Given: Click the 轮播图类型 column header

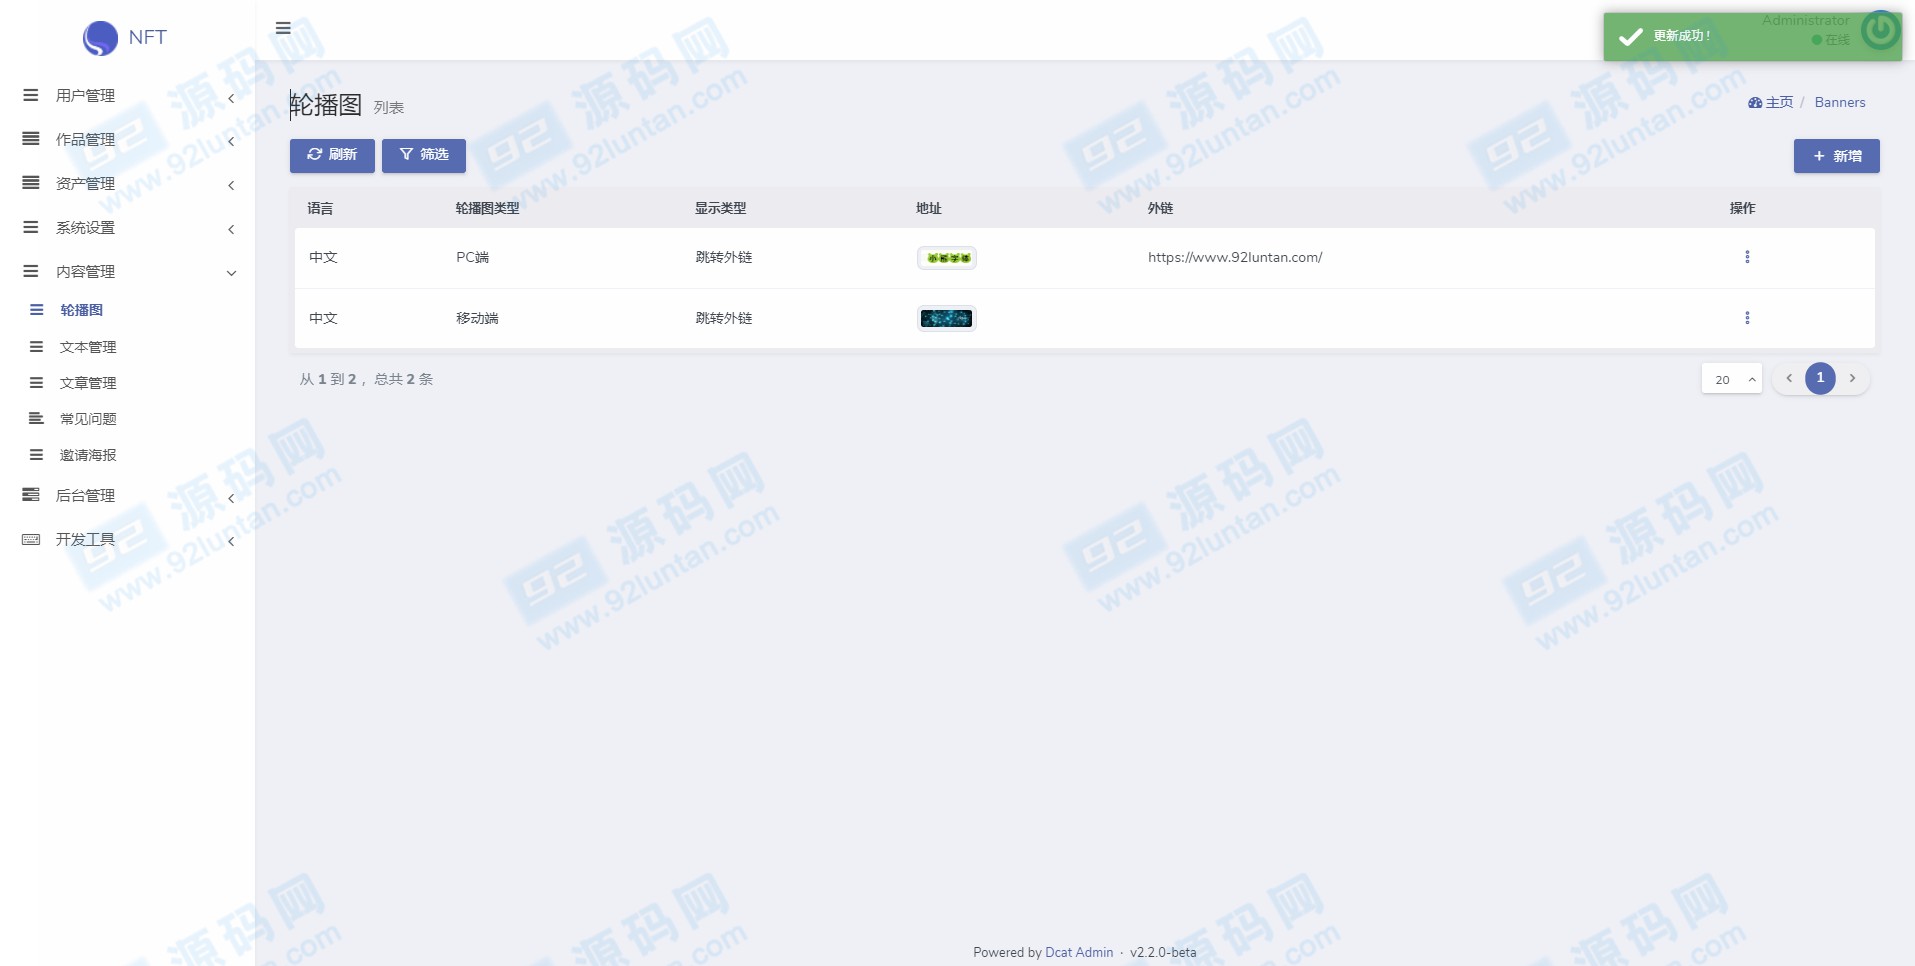Looking at the screenshot, I should [x=488, y=208].
